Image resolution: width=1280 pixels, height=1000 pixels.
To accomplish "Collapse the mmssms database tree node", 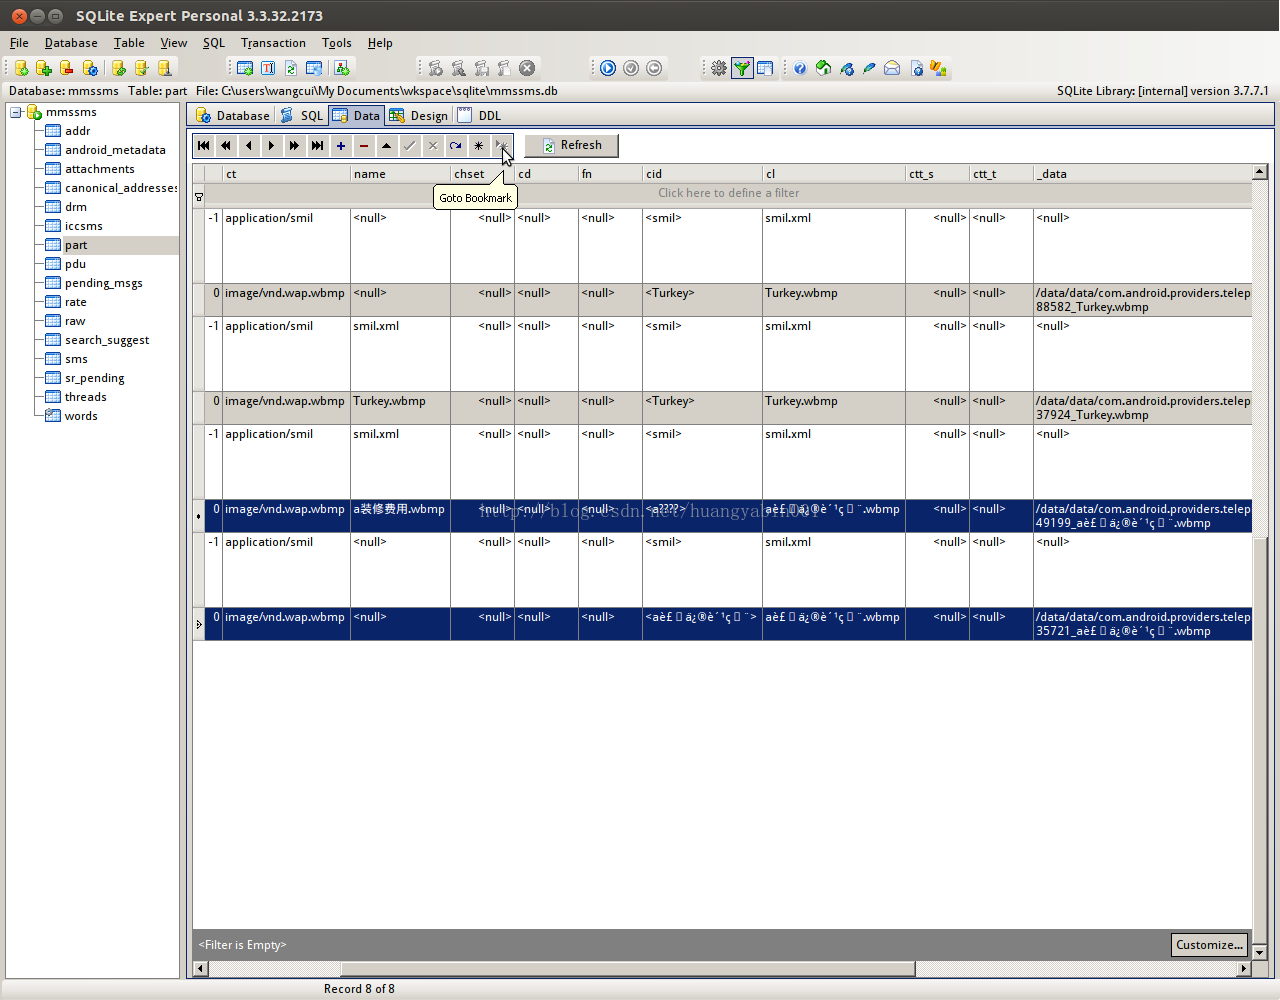I will (x=16, y=112).
